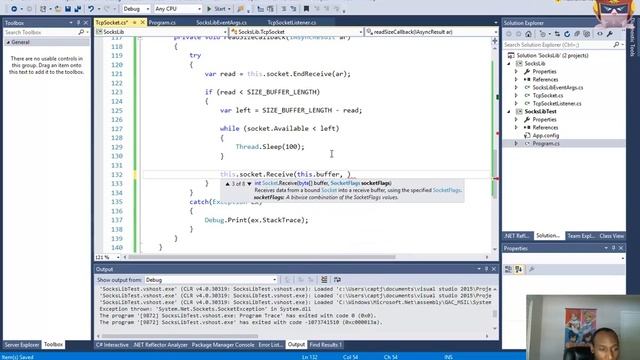Open the Any CPU platform dropdown
This screenshot has height=360, width=640.
tap(178, 9)
